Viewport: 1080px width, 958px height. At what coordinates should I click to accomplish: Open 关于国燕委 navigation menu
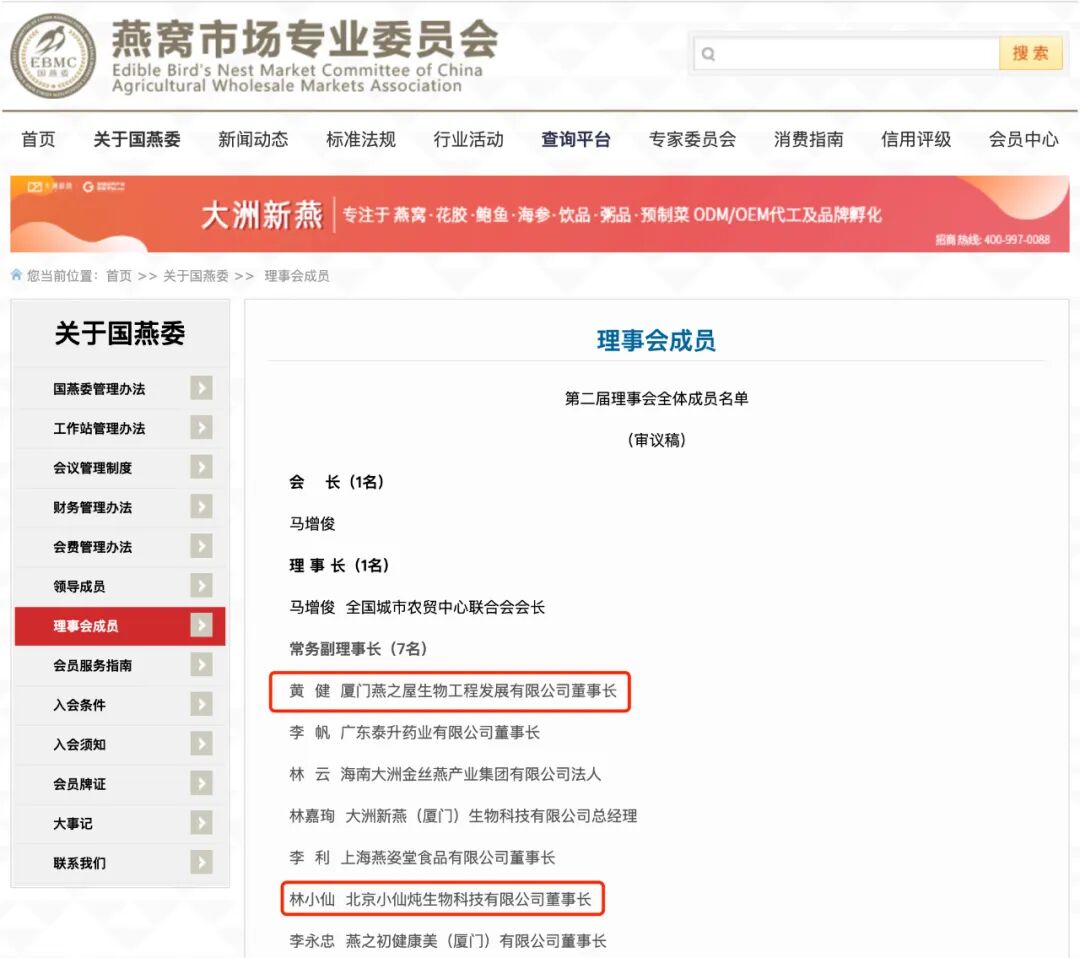[136, 139]
